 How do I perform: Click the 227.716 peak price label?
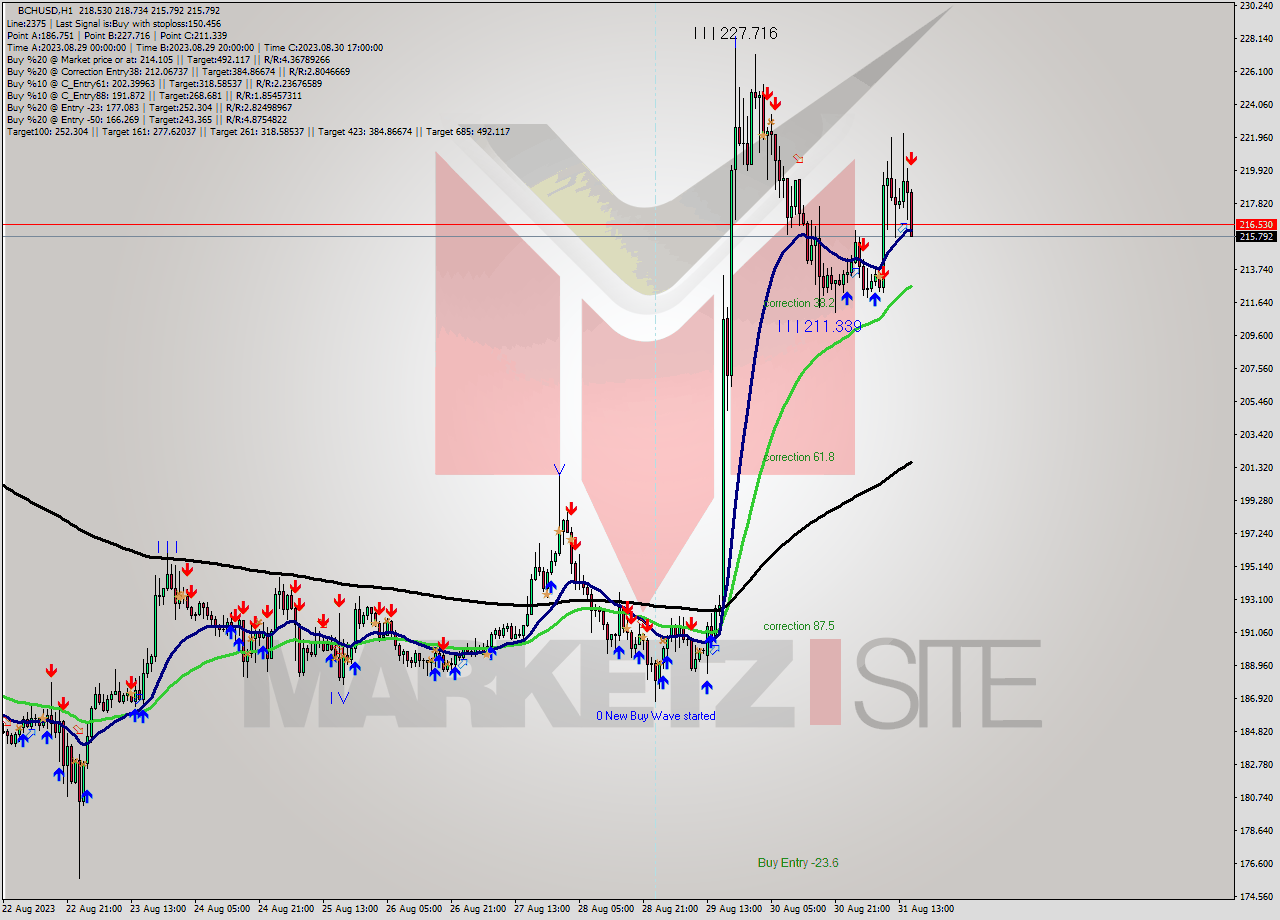pyautogui.click(x=735, y=33)
